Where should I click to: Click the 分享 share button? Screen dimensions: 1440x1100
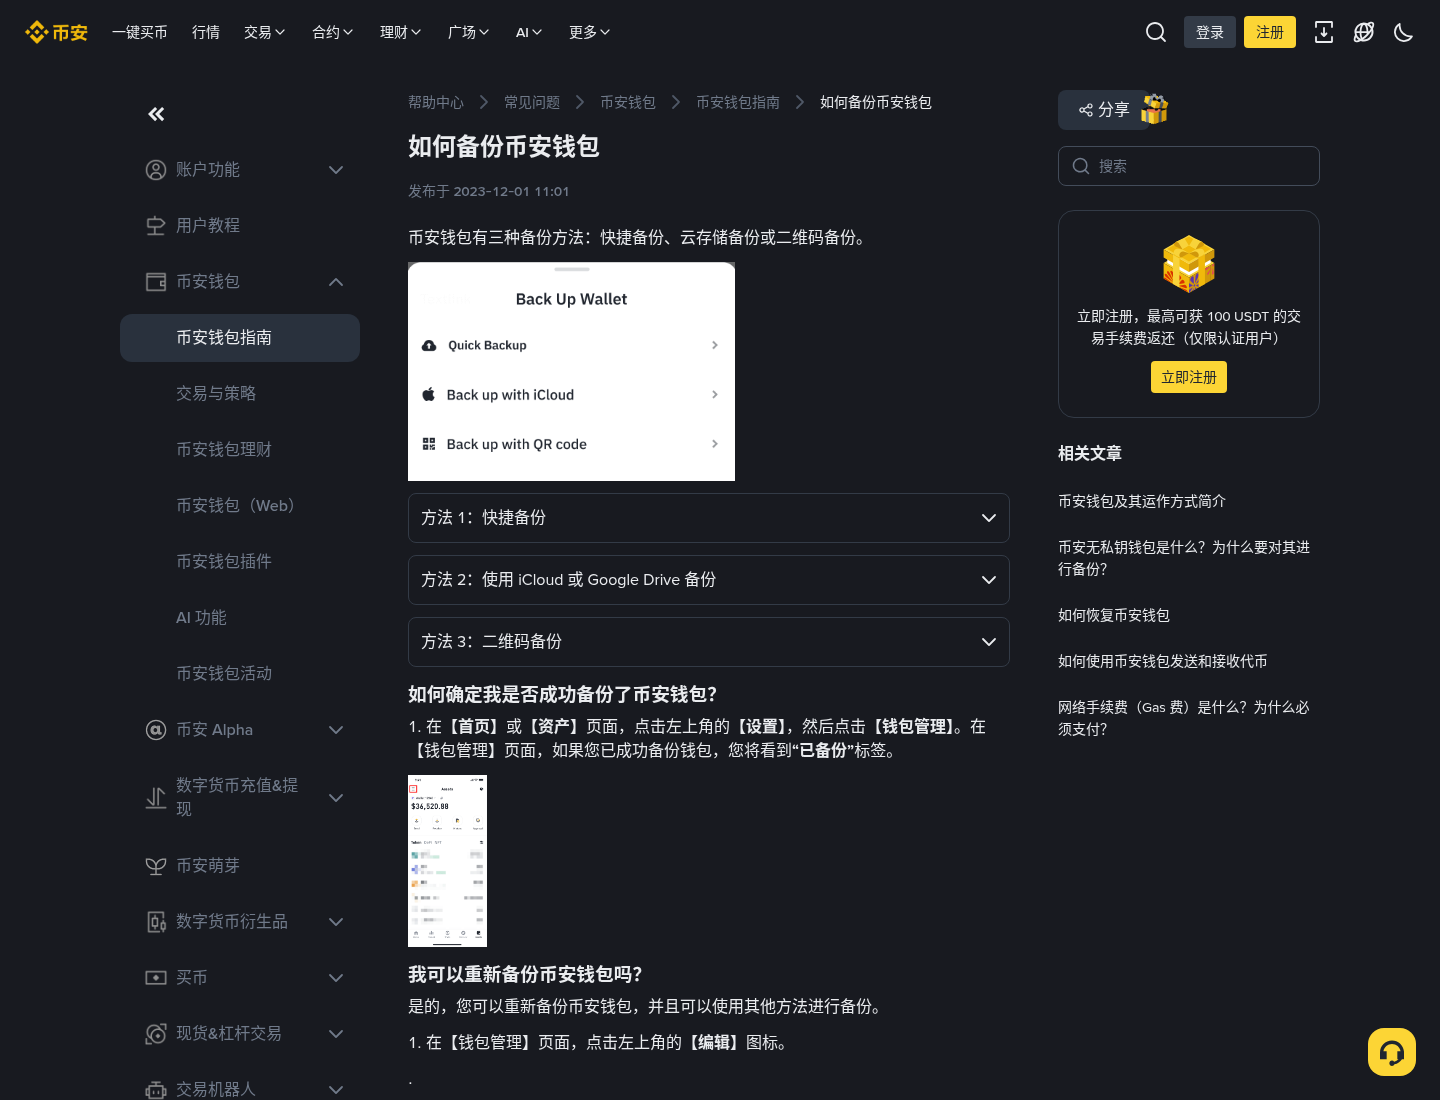click(1104, 110)
